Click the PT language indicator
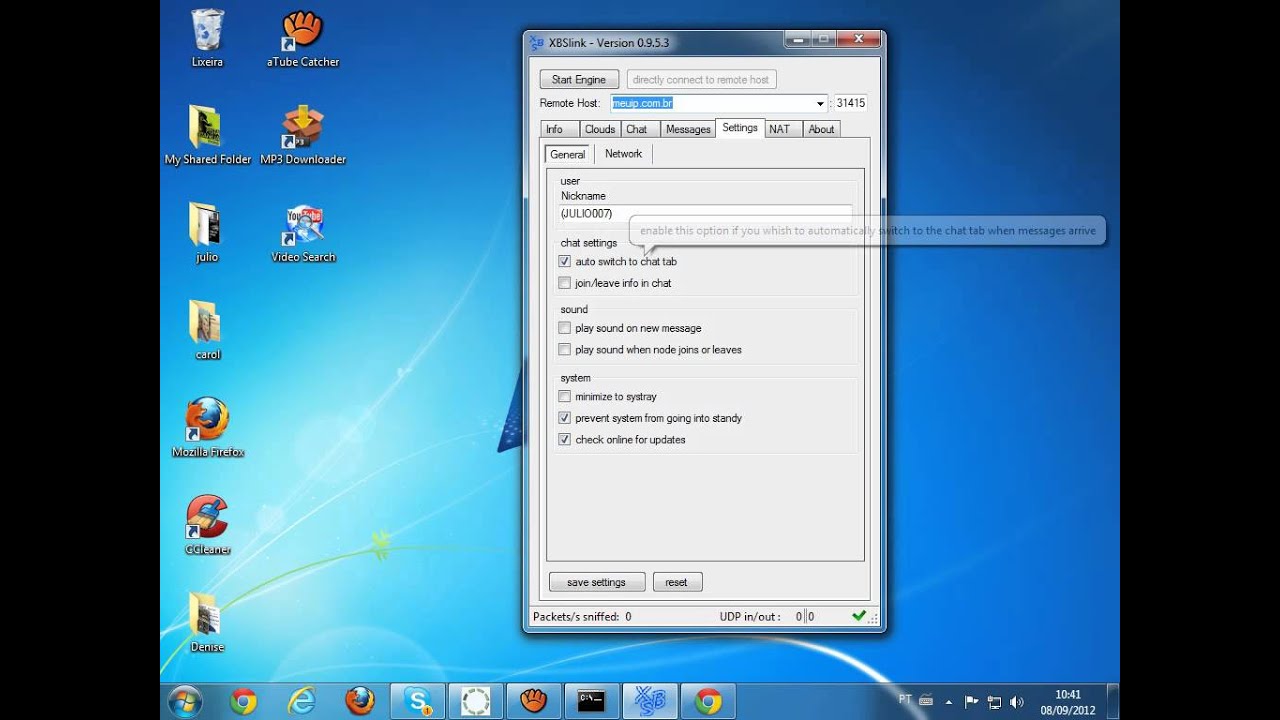Image resolution: width=1280 pixels, height=720 pixels. [x=905, y=700]
